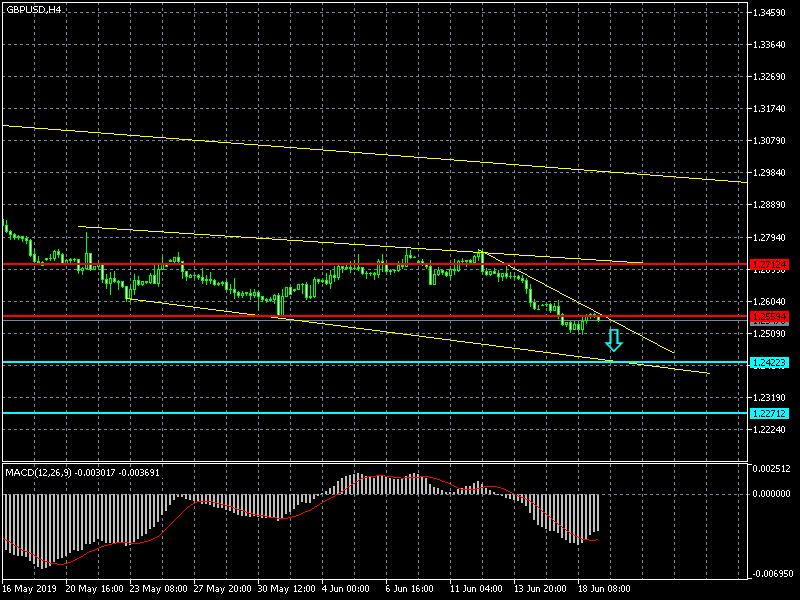Select the lowest cyan horizontal line
The width and height of the screenshot is (800, 600).
tap(300, 413)
